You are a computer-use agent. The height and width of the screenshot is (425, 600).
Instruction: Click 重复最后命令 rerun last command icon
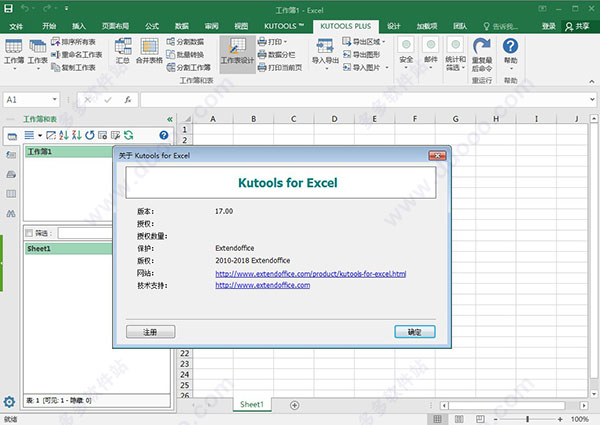tap(482, 54)
